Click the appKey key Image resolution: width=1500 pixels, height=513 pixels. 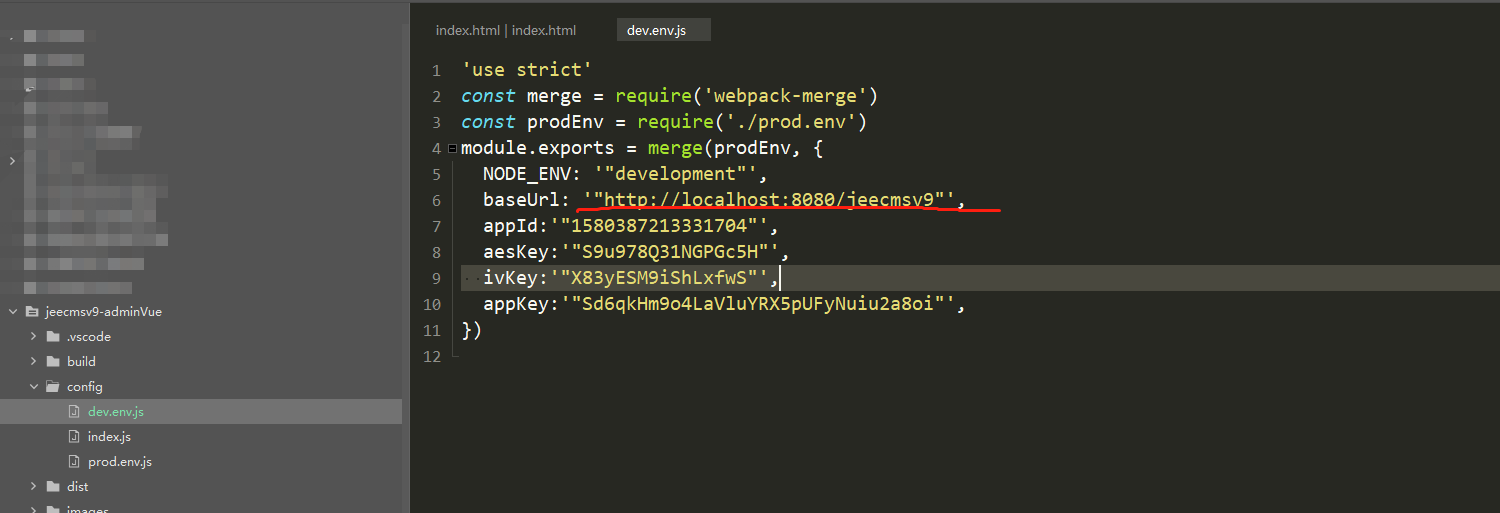pyautogui.click(x=516, y=304)
